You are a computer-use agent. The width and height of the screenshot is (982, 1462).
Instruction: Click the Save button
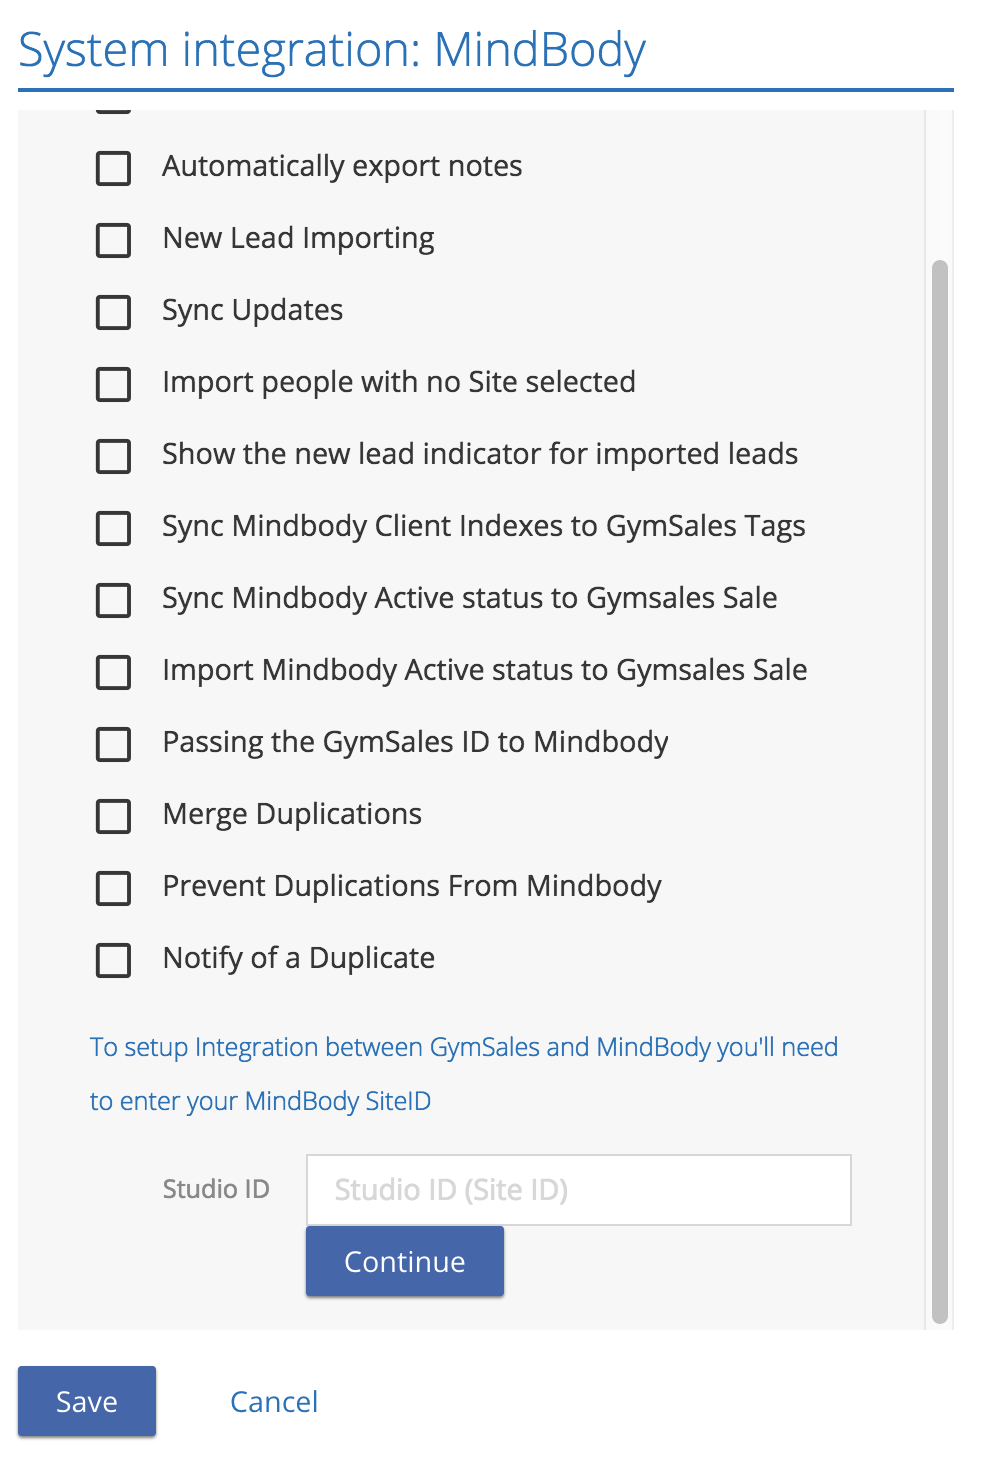point(87,1401)
